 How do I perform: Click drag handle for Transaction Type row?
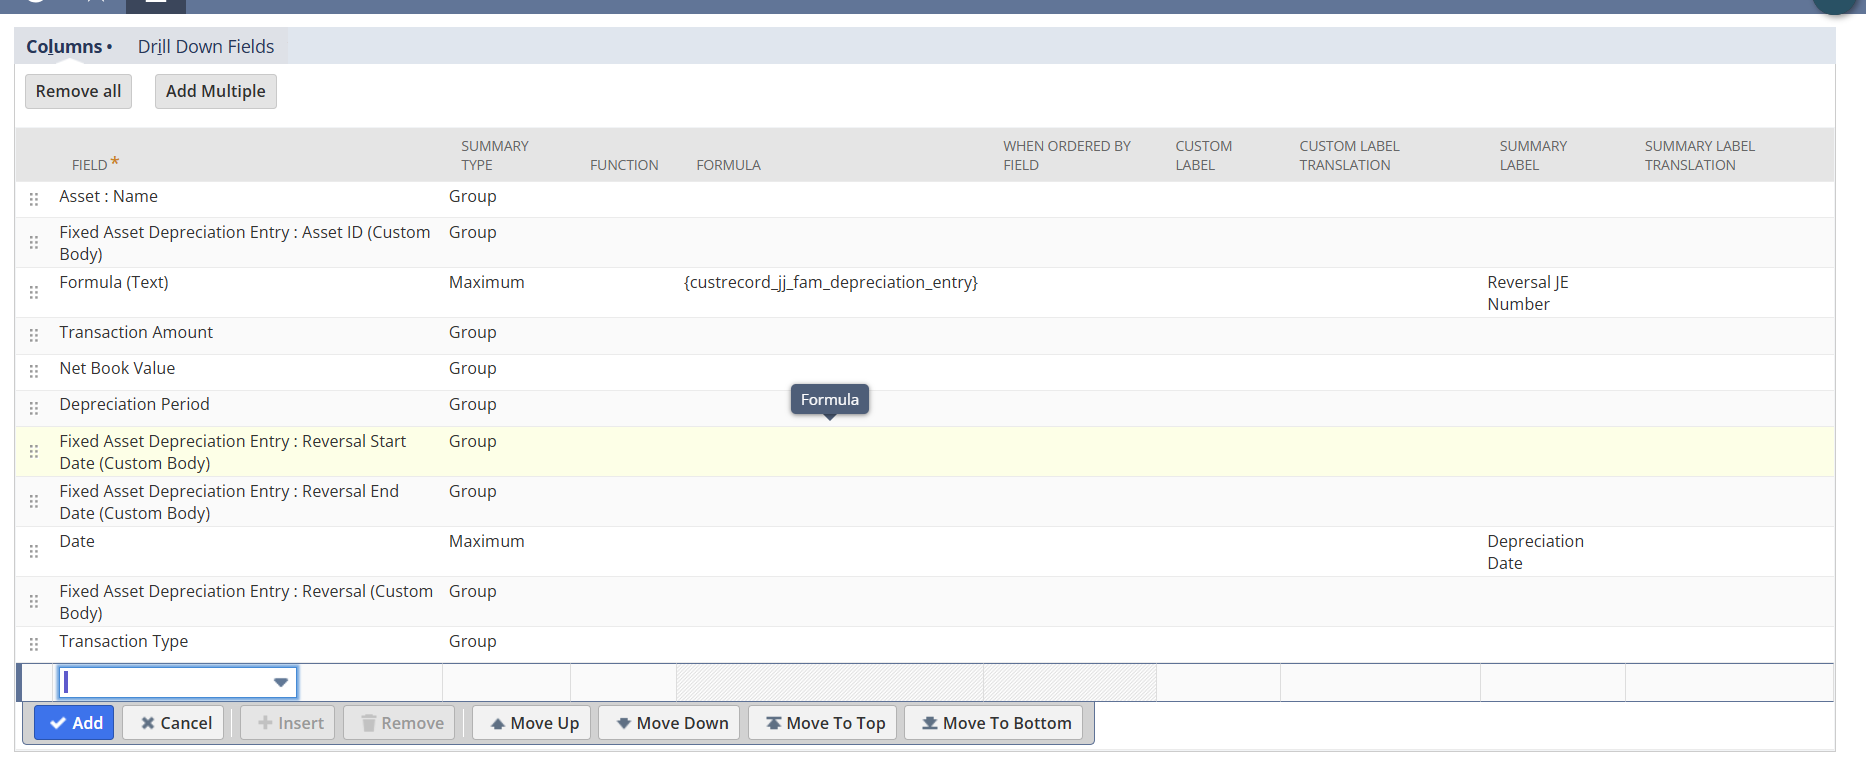(34, 644)
